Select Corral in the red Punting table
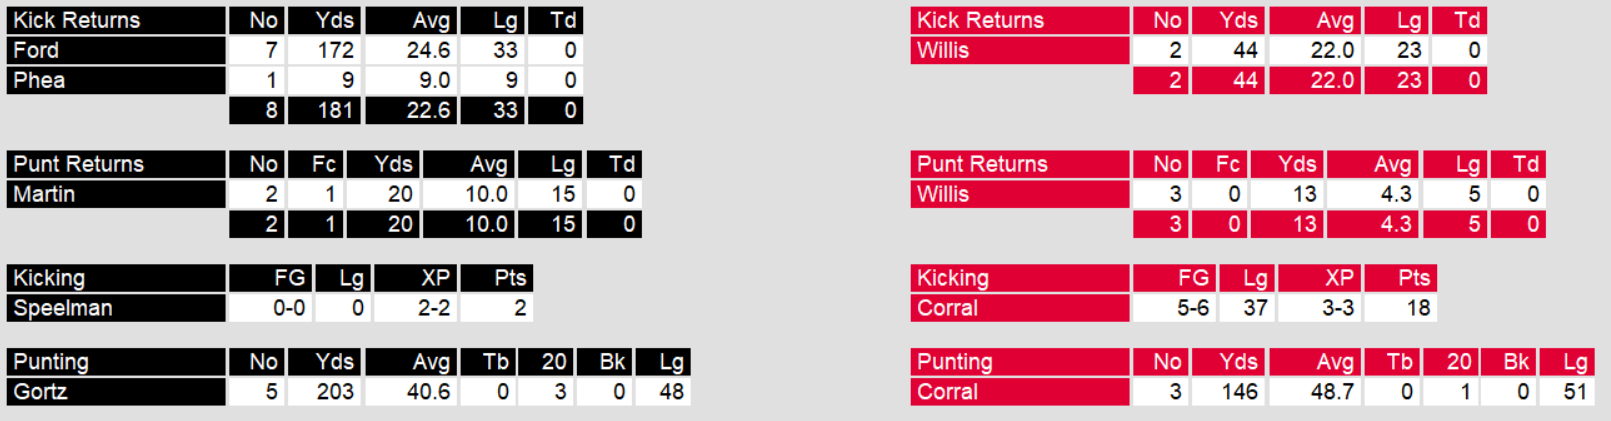This screenshot has width=1611, height=421. pos(947,392)
